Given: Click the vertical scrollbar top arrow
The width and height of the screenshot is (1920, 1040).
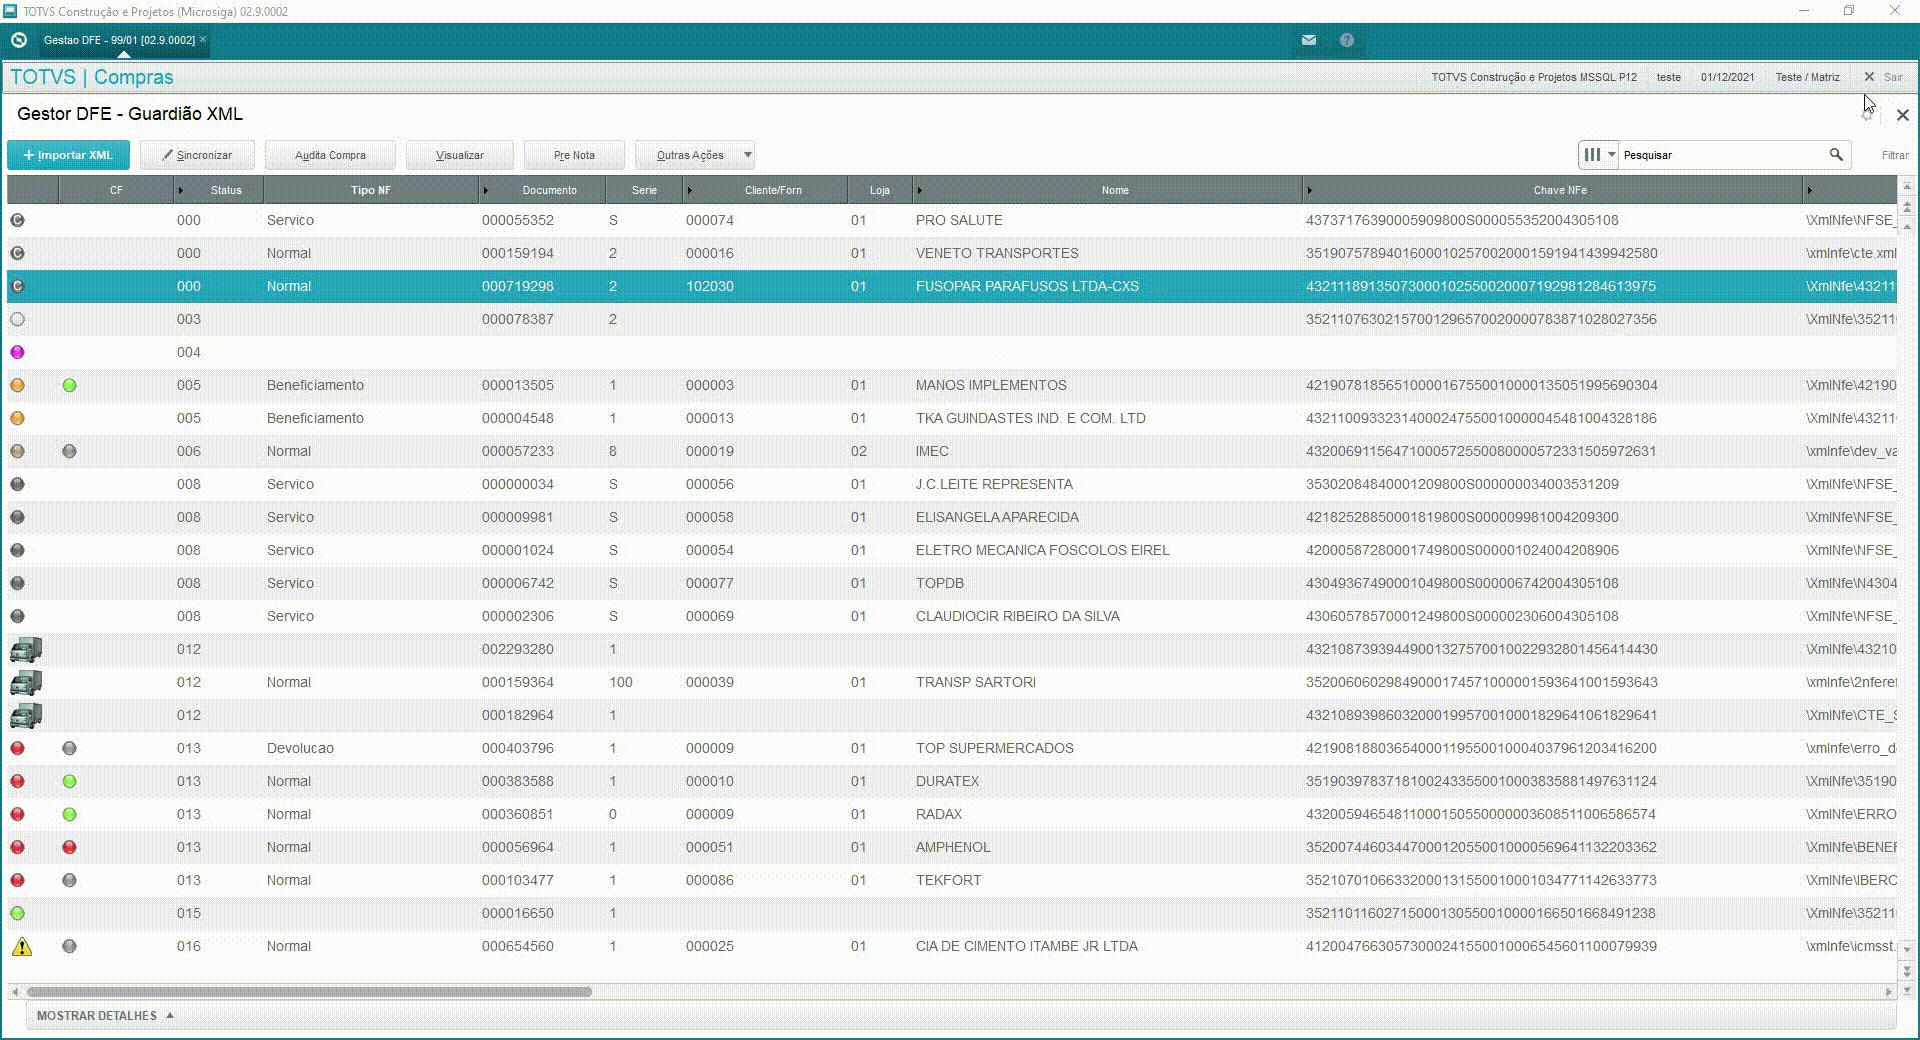Looking at the screenshot, I should click(x=1907, y=186).
